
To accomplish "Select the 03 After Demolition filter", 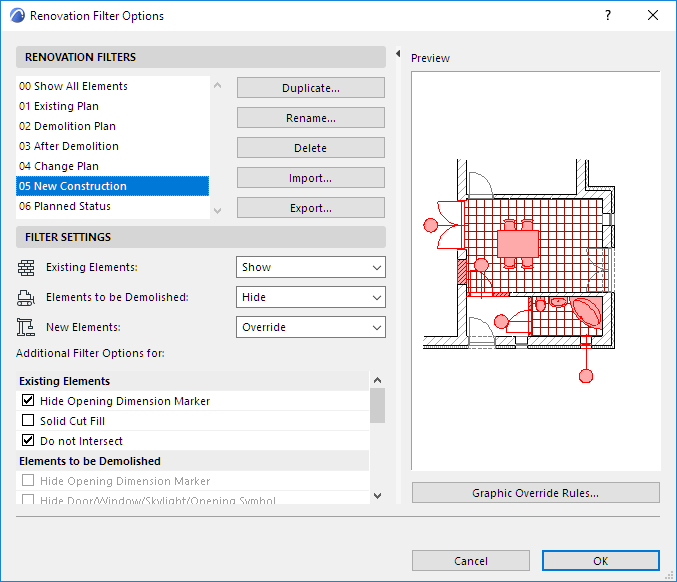I will pyautogui.click(x=113, y=146).
